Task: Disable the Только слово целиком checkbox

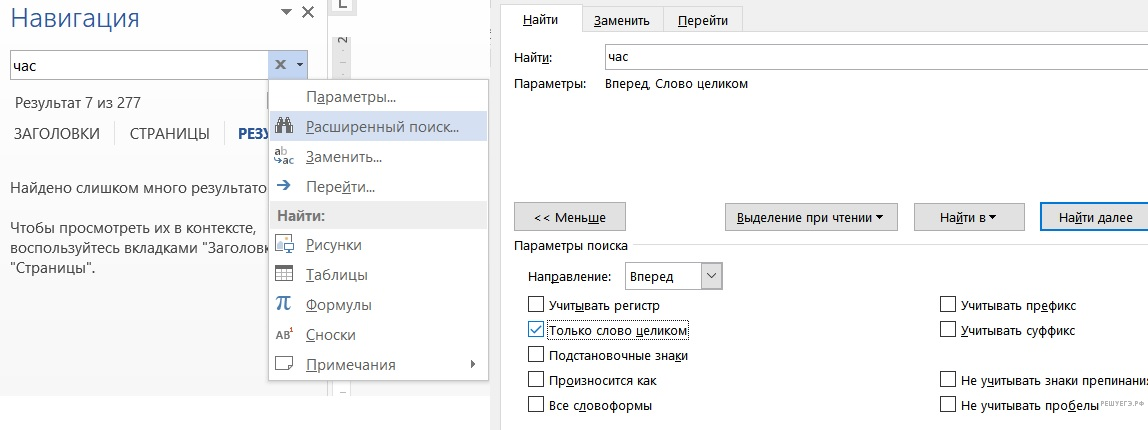Action: coord(535,330)
